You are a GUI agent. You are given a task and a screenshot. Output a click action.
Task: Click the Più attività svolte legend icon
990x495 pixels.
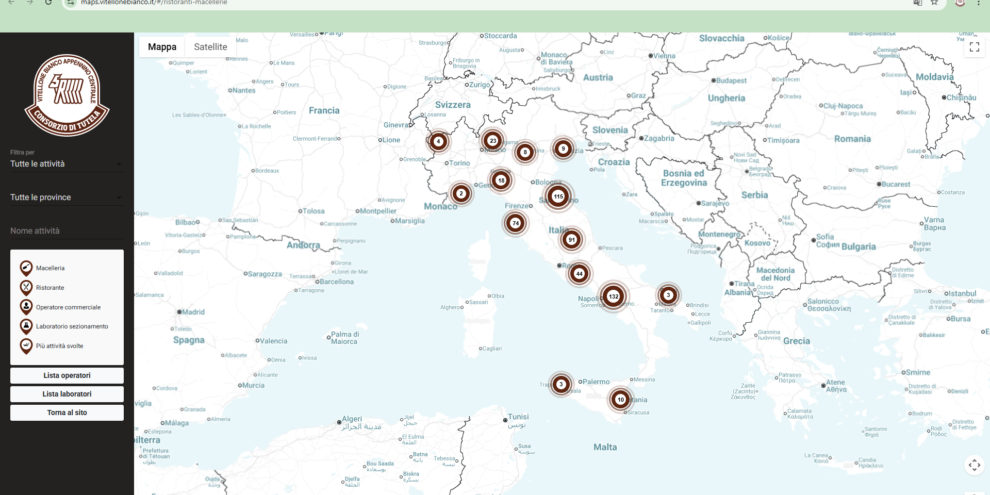coord(26,345)
